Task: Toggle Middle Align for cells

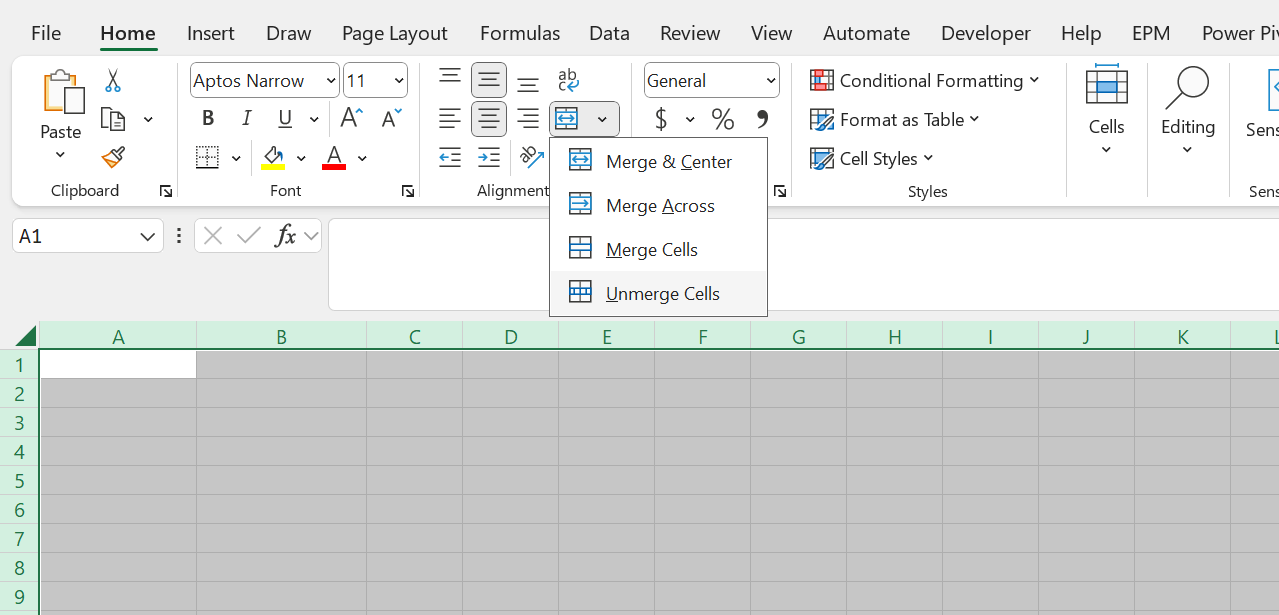Action: pos(489,80)
